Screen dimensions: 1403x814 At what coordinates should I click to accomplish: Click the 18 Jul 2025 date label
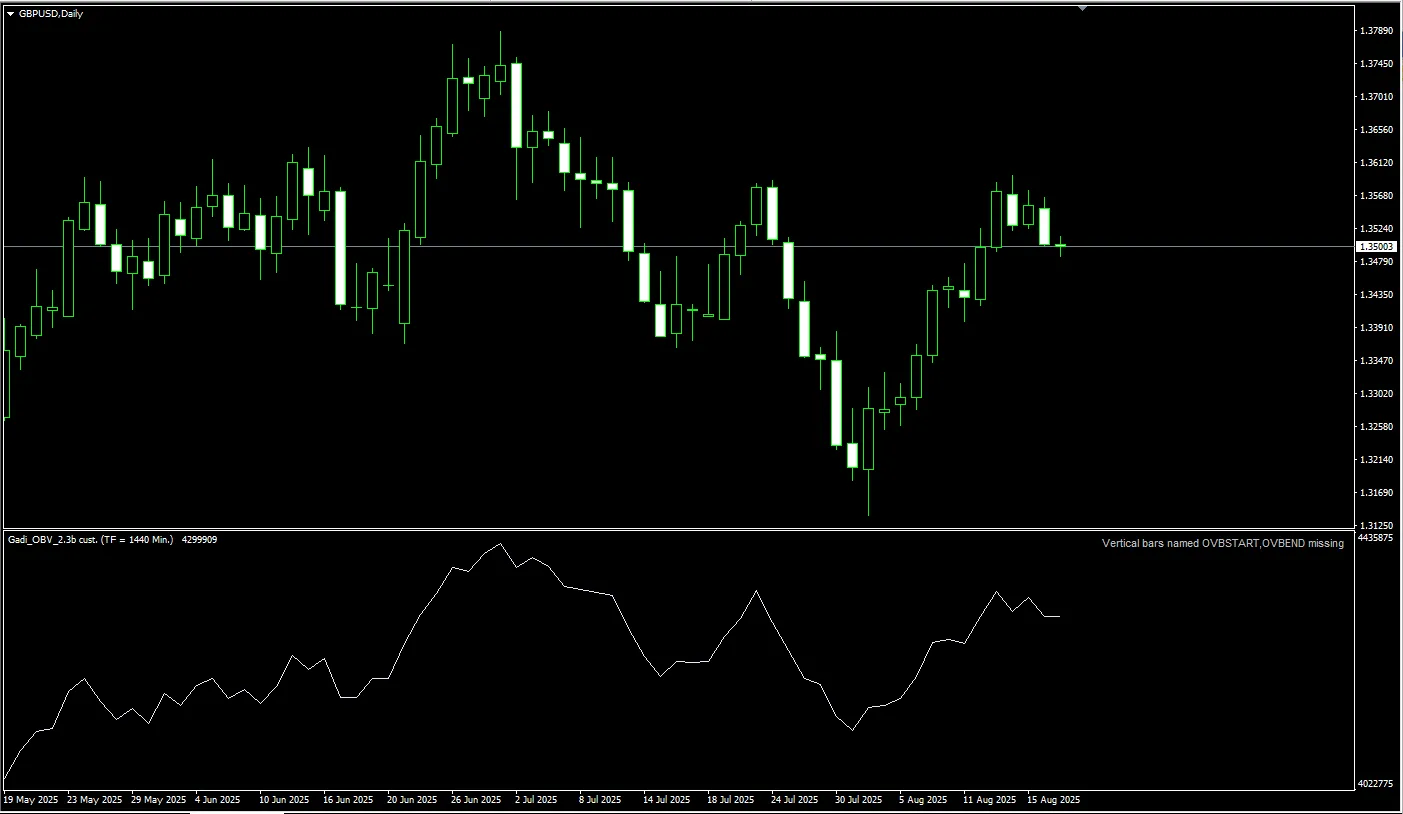[x=731, y=800]
